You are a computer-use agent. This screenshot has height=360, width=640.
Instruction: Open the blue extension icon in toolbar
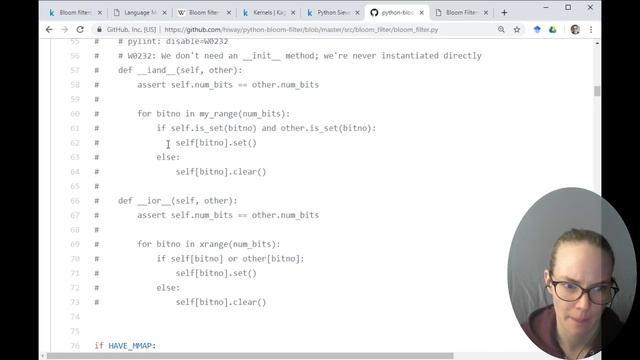coord(537,29)
